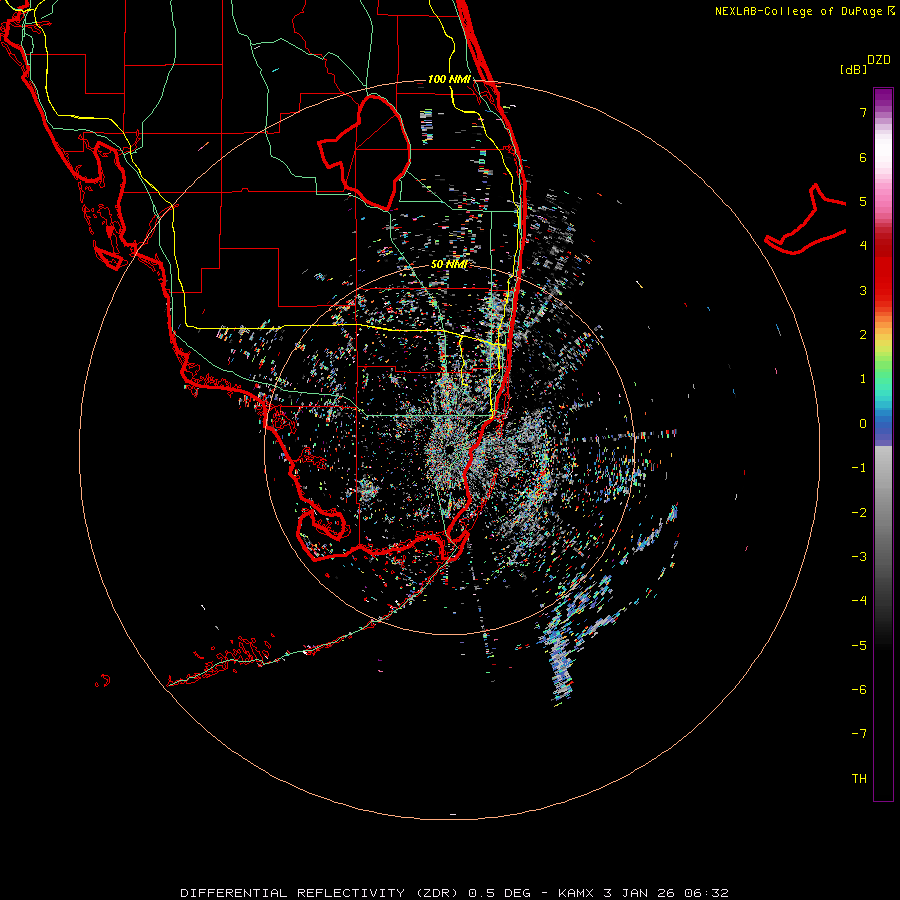
Task: Click the 6 value on the color scale
Action: [x=863, y=157]
